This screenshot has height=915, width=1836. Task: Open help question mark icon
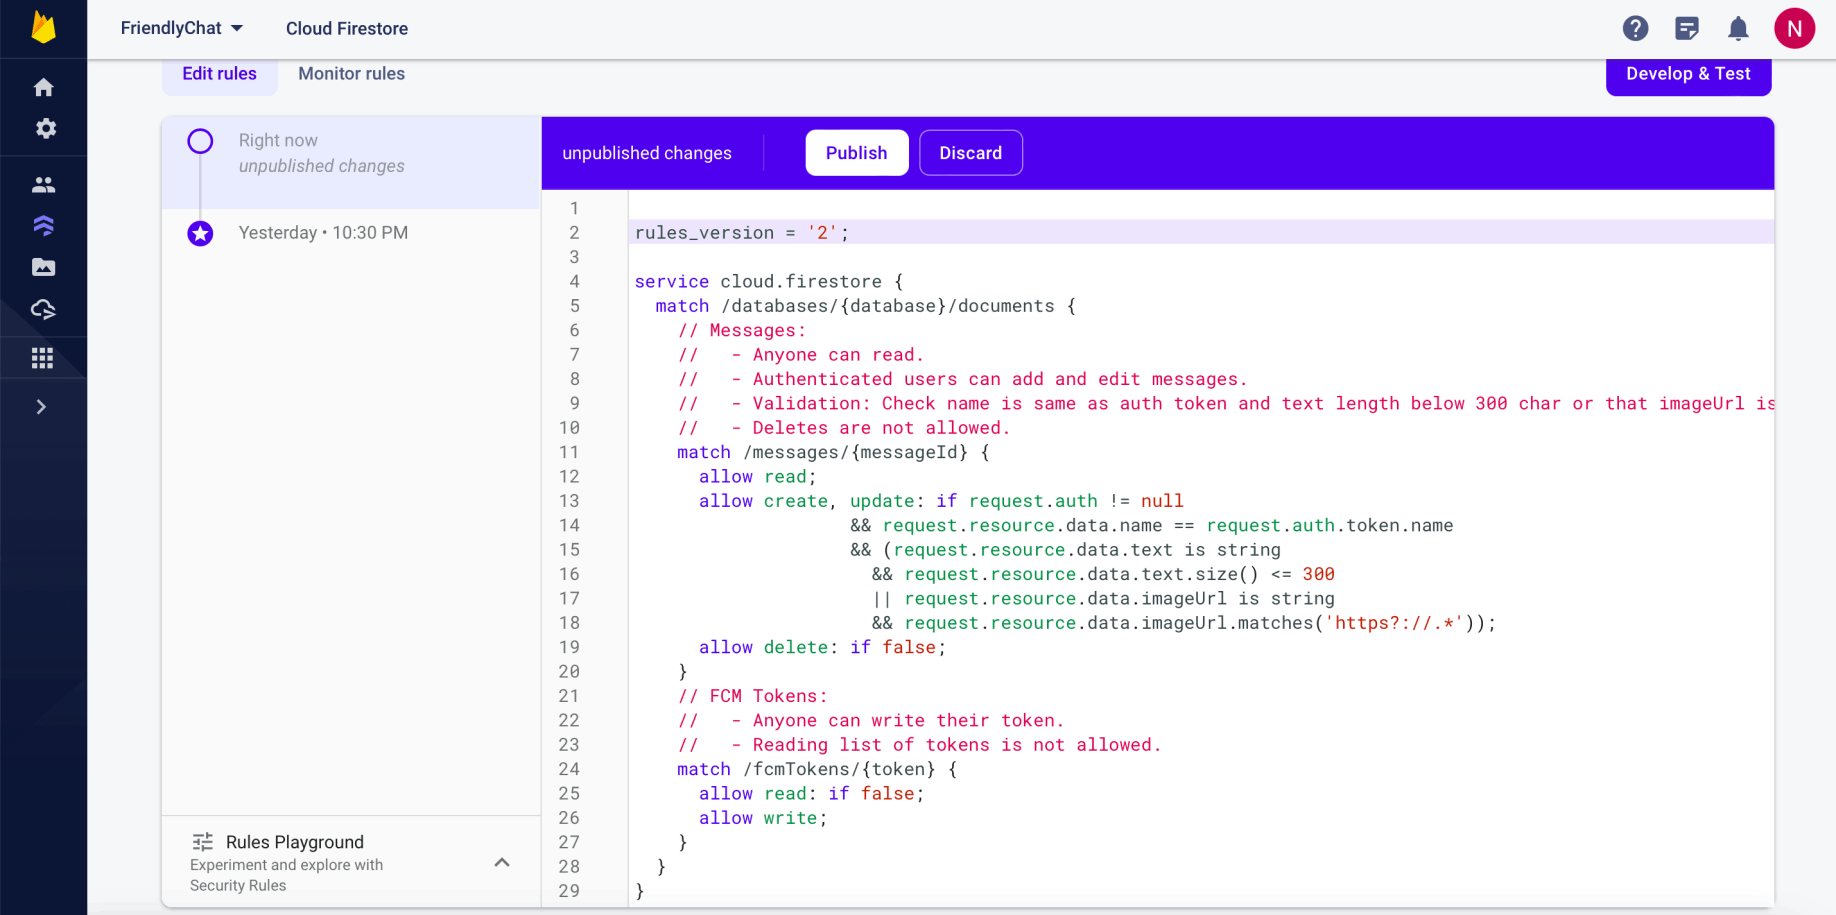[x=1635, y=28]
